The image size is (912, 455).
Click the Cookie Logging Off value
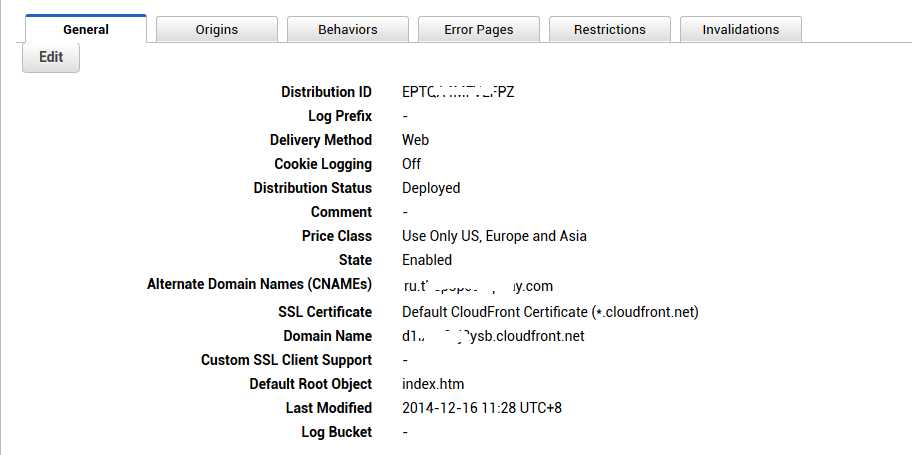tap(411, 164)
